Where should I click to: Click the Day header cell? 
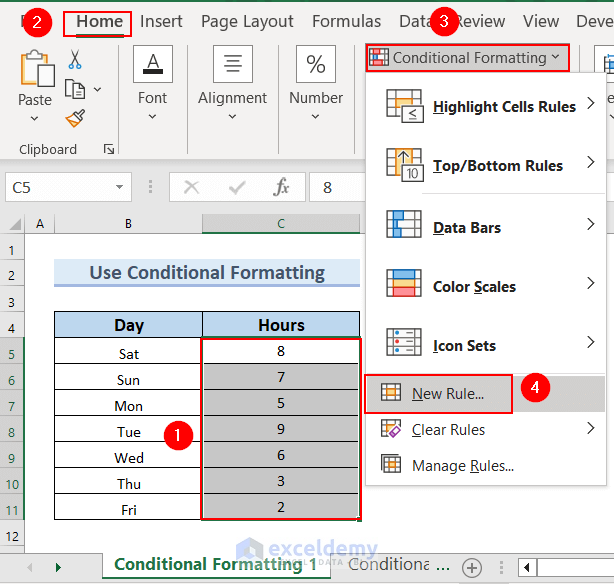pyautogui.click(x=128, y=325)
